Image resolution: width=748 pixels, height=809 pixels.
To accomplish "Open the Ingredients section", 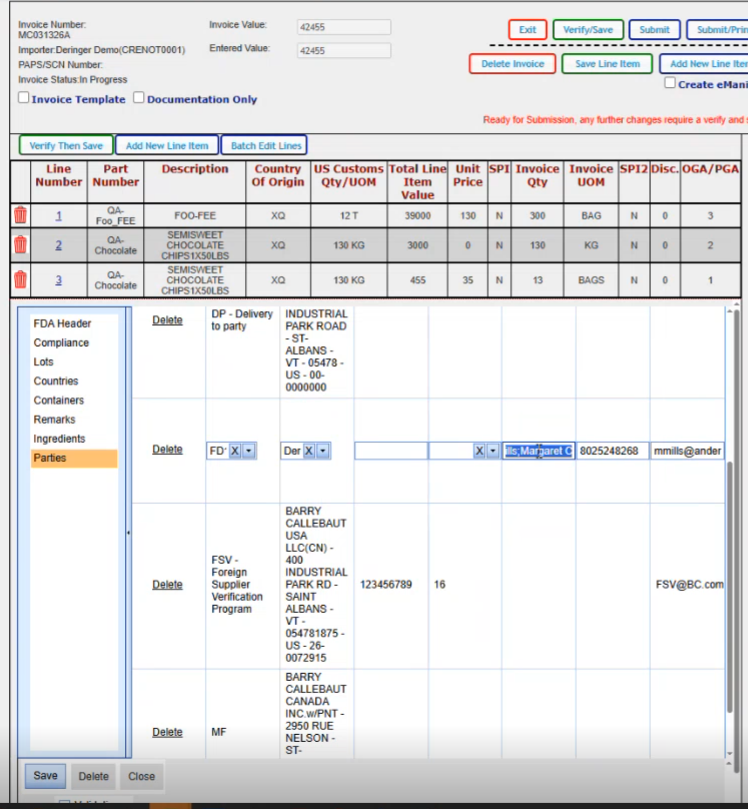I will (x=59, y=439).
